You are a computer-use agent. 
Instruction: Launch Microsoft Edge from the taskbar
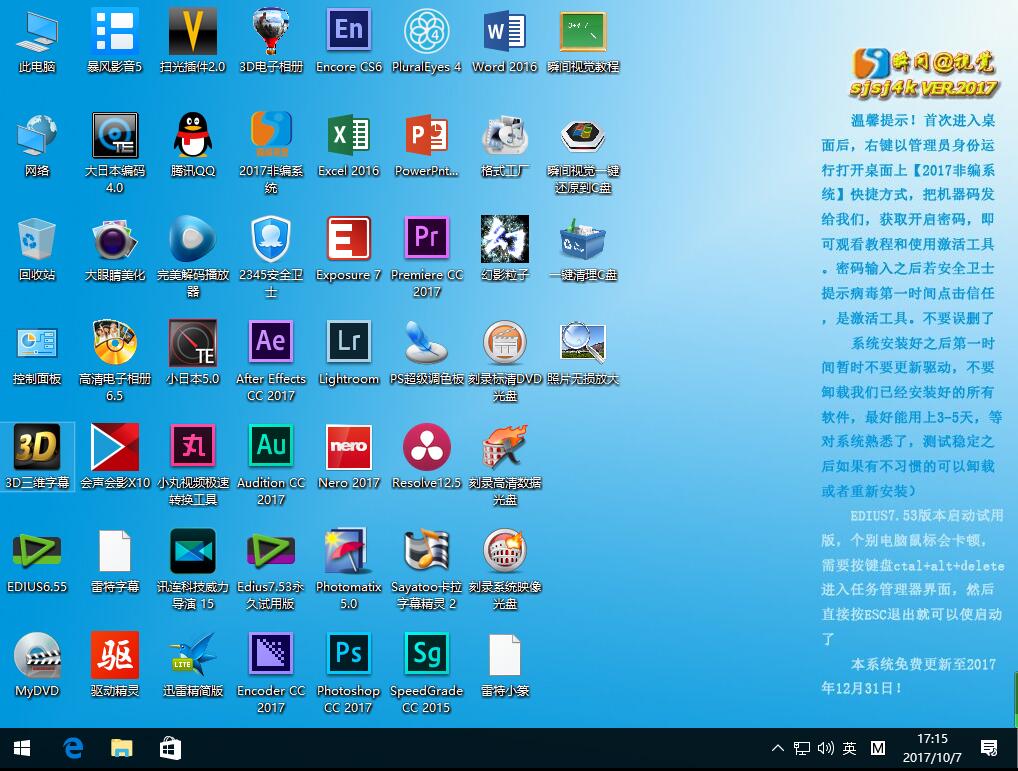(73, 749)
